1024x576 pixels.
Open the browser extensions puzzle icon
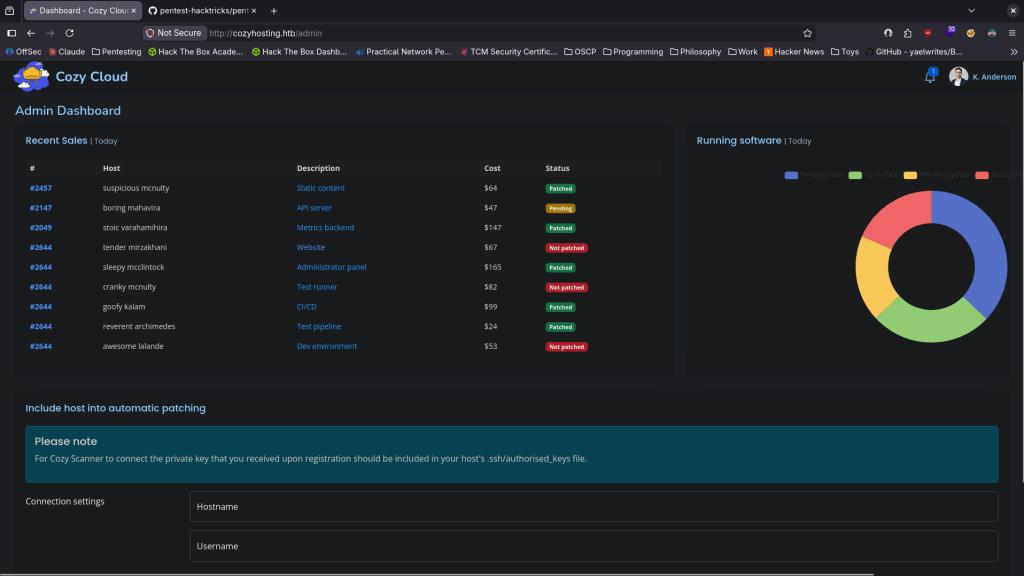click(x=907, y=33)
